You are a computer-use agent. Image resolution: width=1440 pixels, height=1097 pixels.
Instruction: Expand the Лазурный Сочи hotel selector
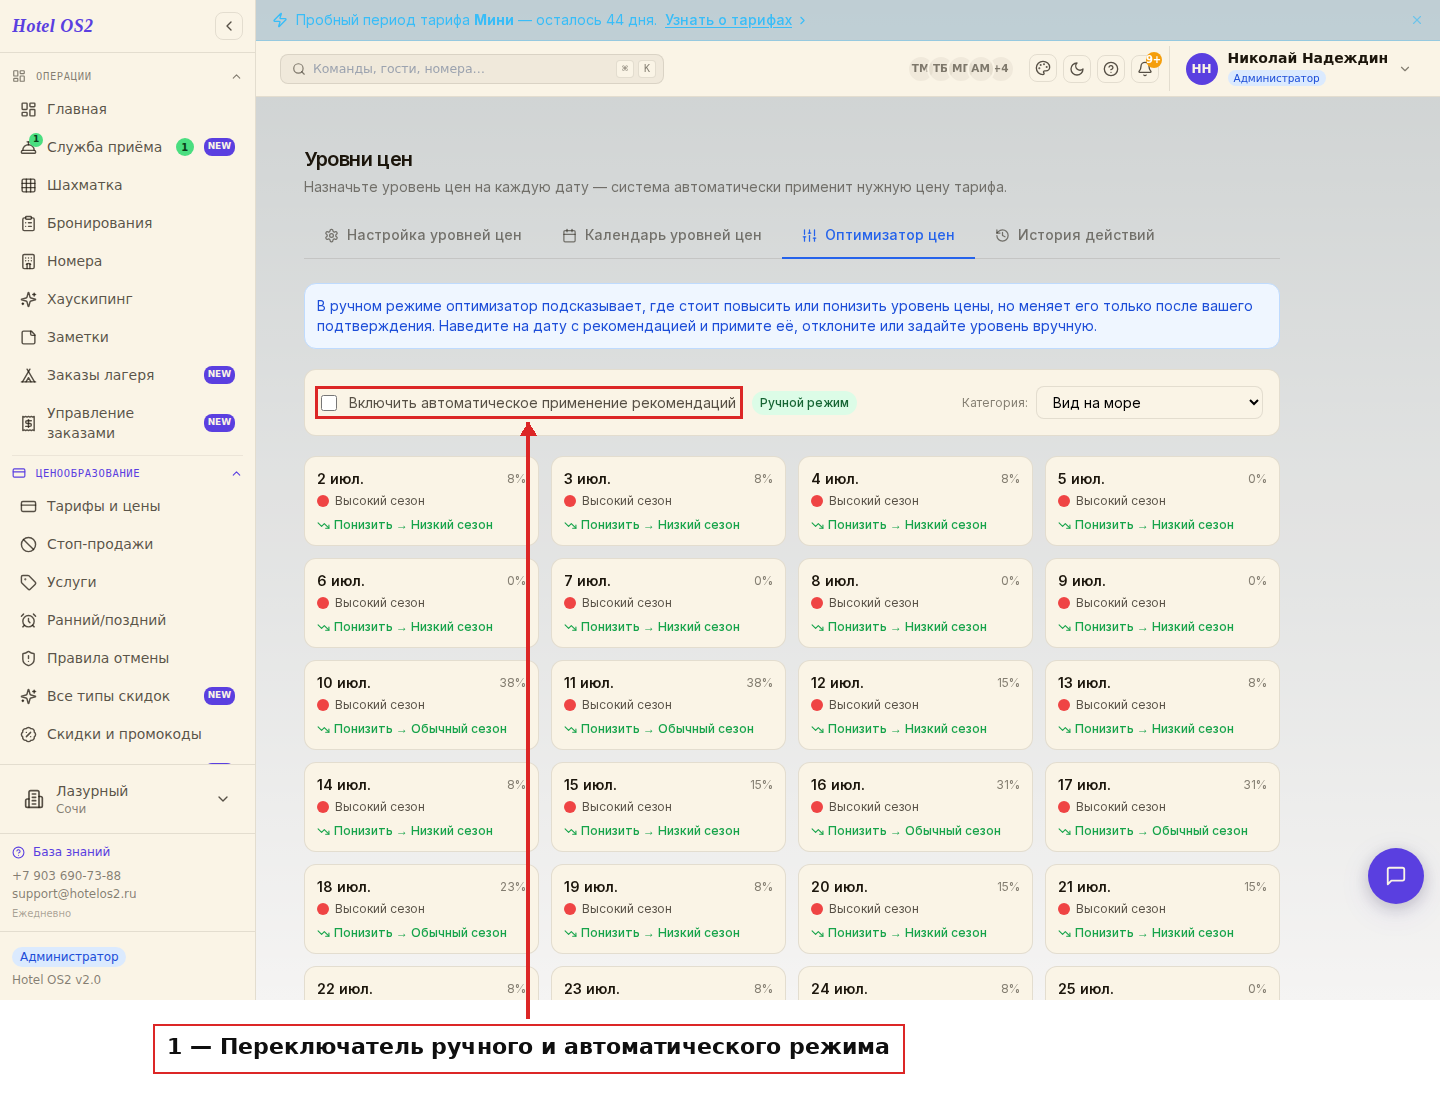223,799
